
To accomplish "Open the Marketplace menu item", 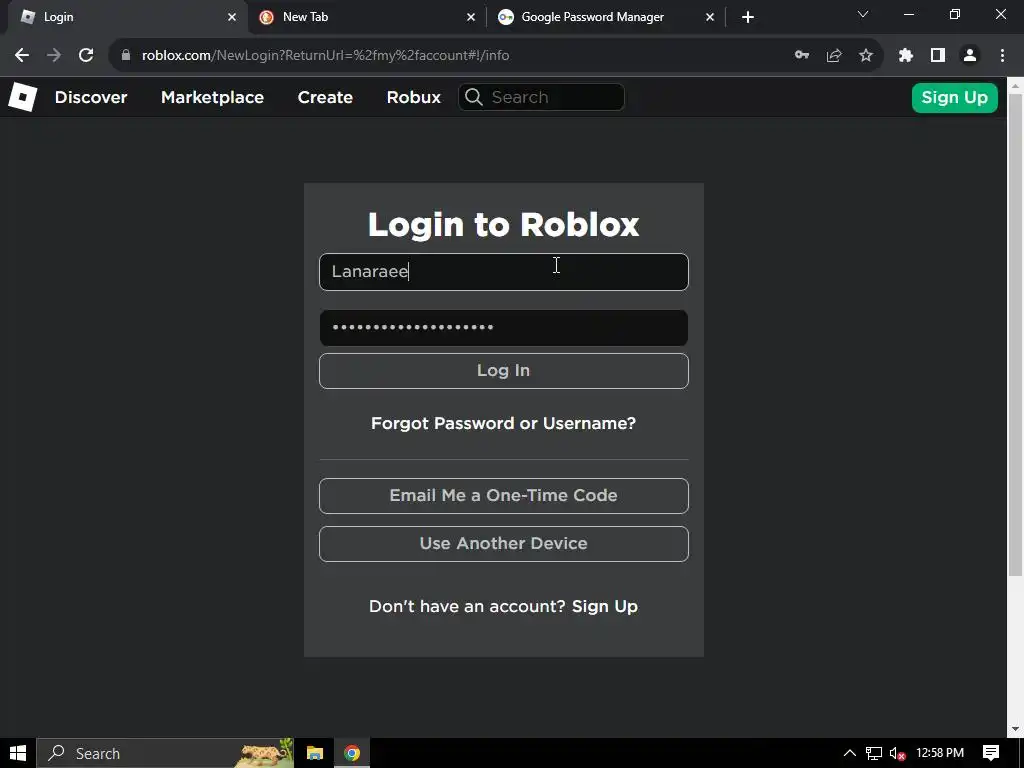I will coord(212,97).
